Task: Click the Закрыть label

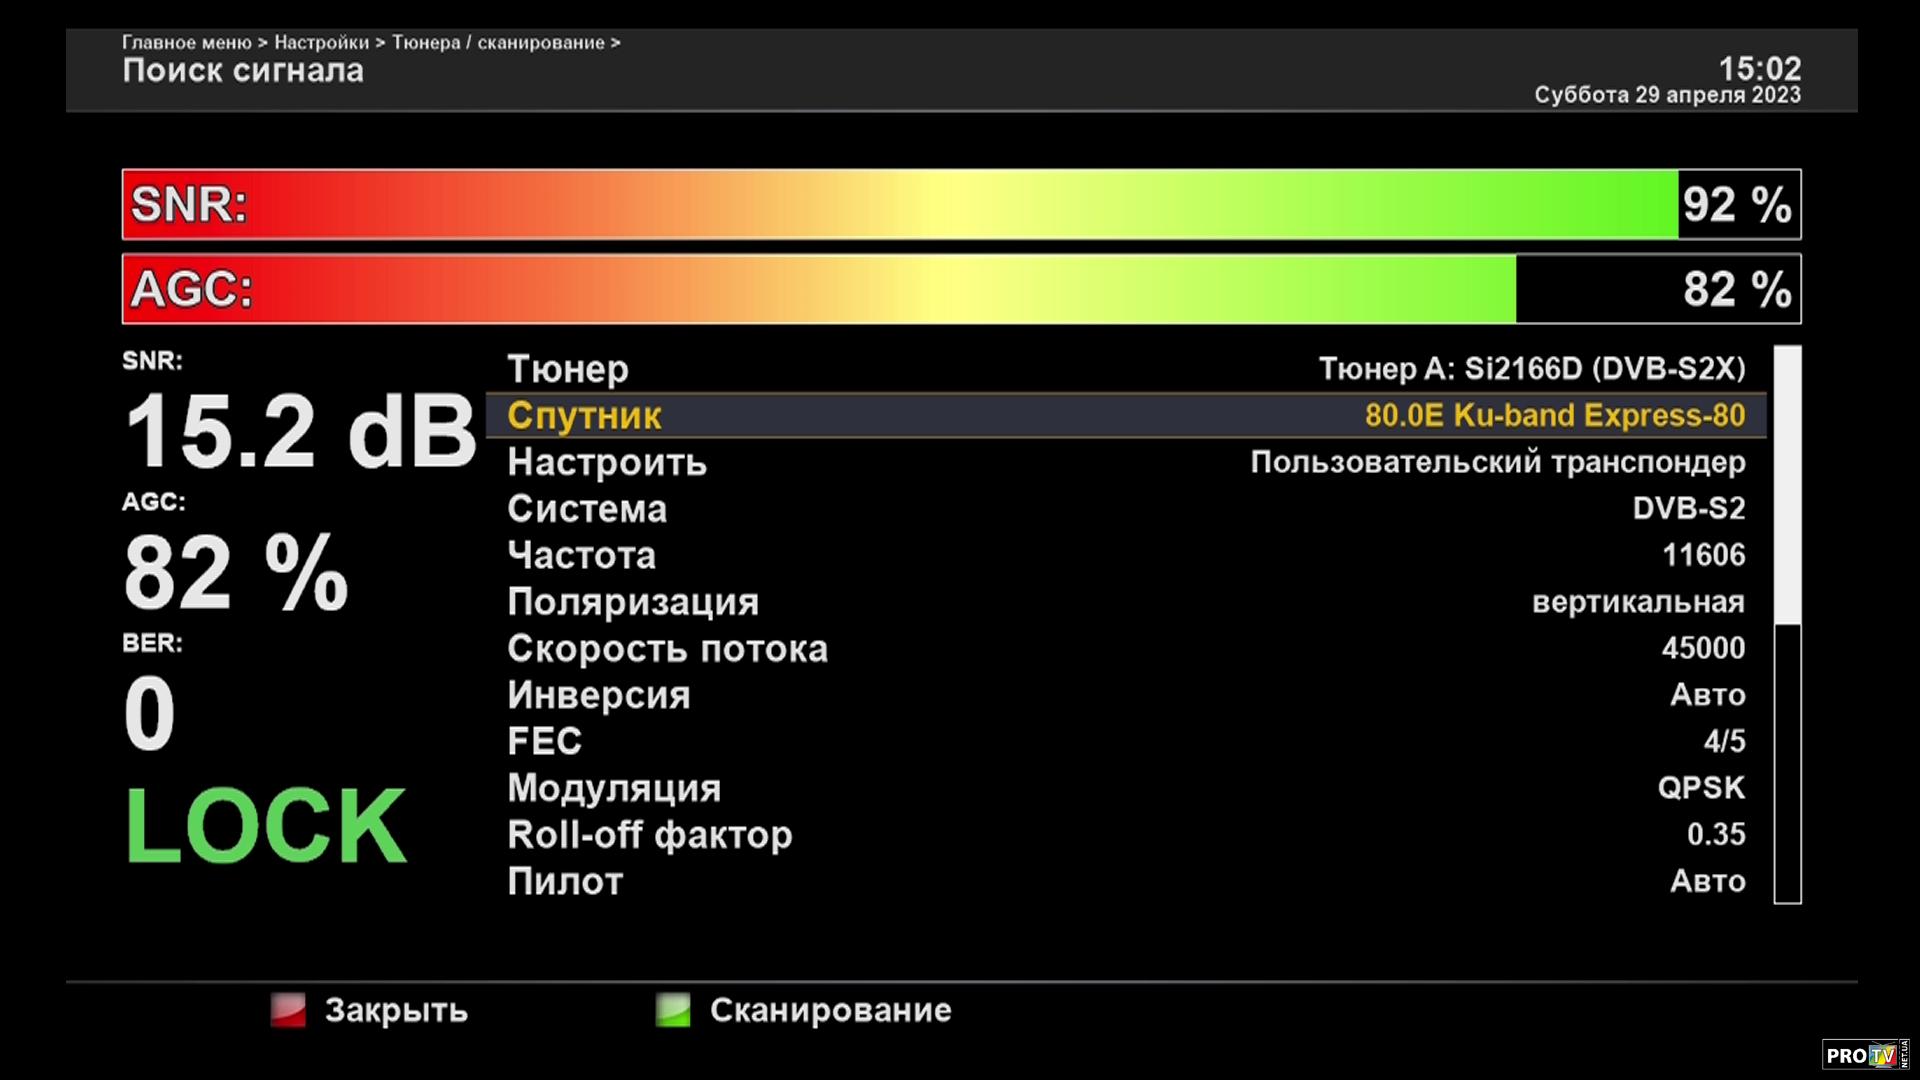Action: [x=395, y=1010]
